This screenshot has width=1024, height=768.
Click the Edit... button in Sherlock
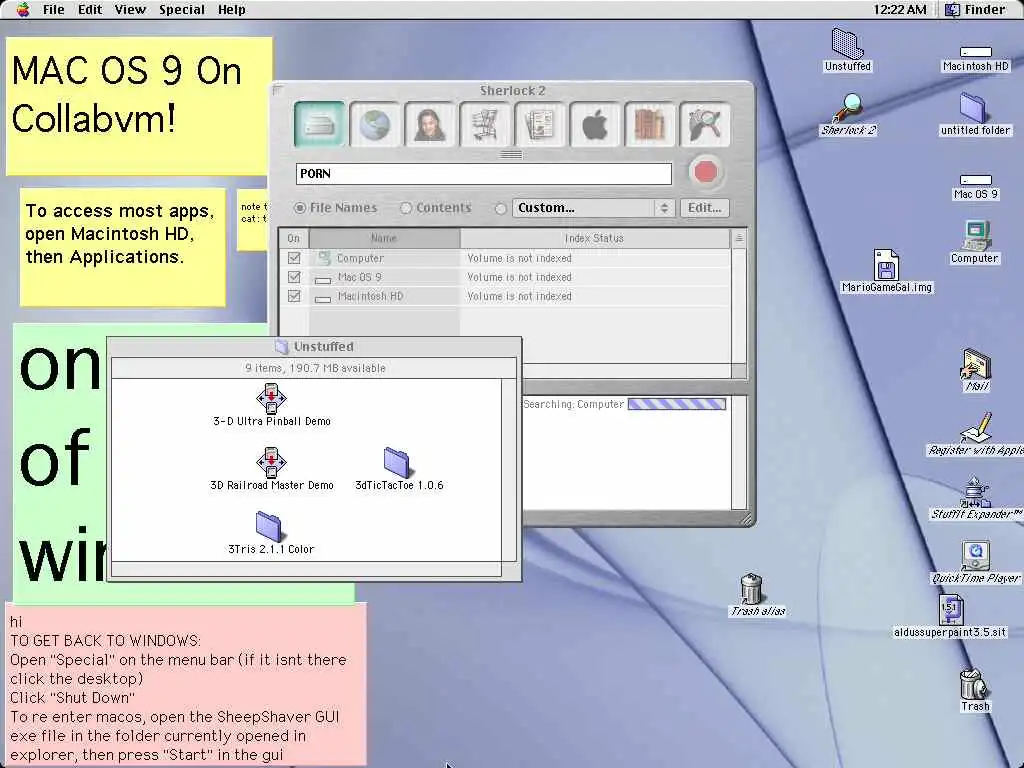coord(705,208)
